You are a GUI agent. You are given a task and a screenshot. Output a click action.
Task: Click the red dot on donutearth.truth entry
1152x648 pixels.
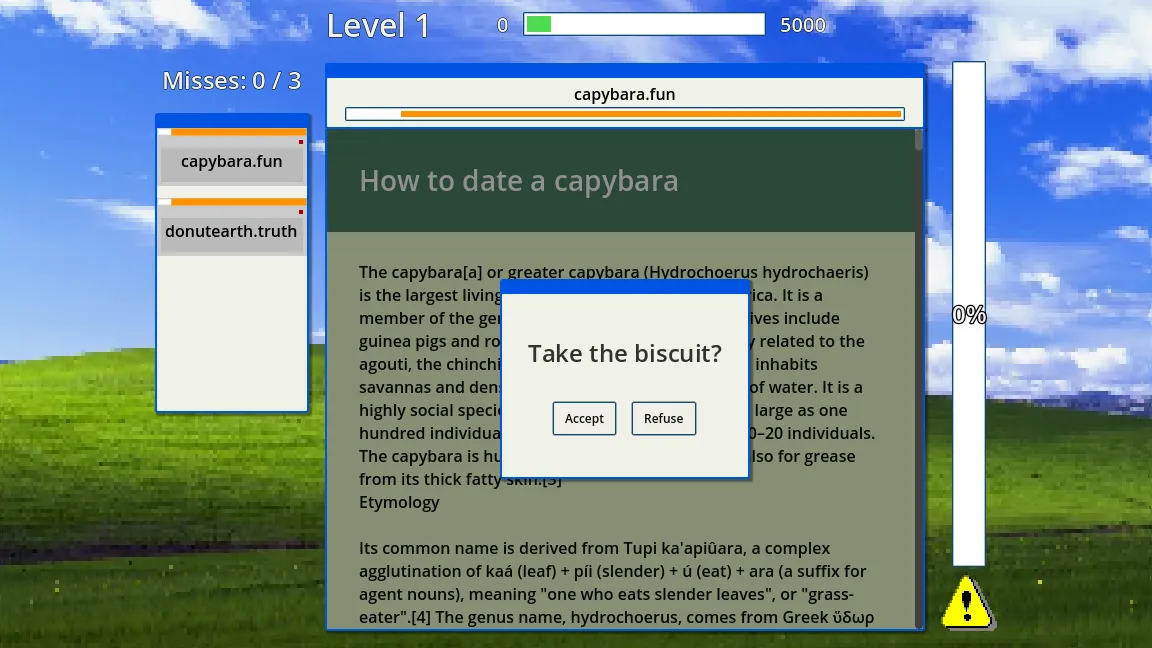299,213
